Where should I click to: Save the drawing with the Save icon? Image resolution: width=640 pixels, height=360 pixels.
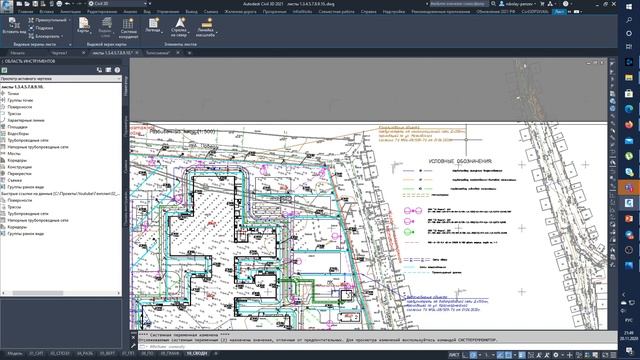(35, 4)
